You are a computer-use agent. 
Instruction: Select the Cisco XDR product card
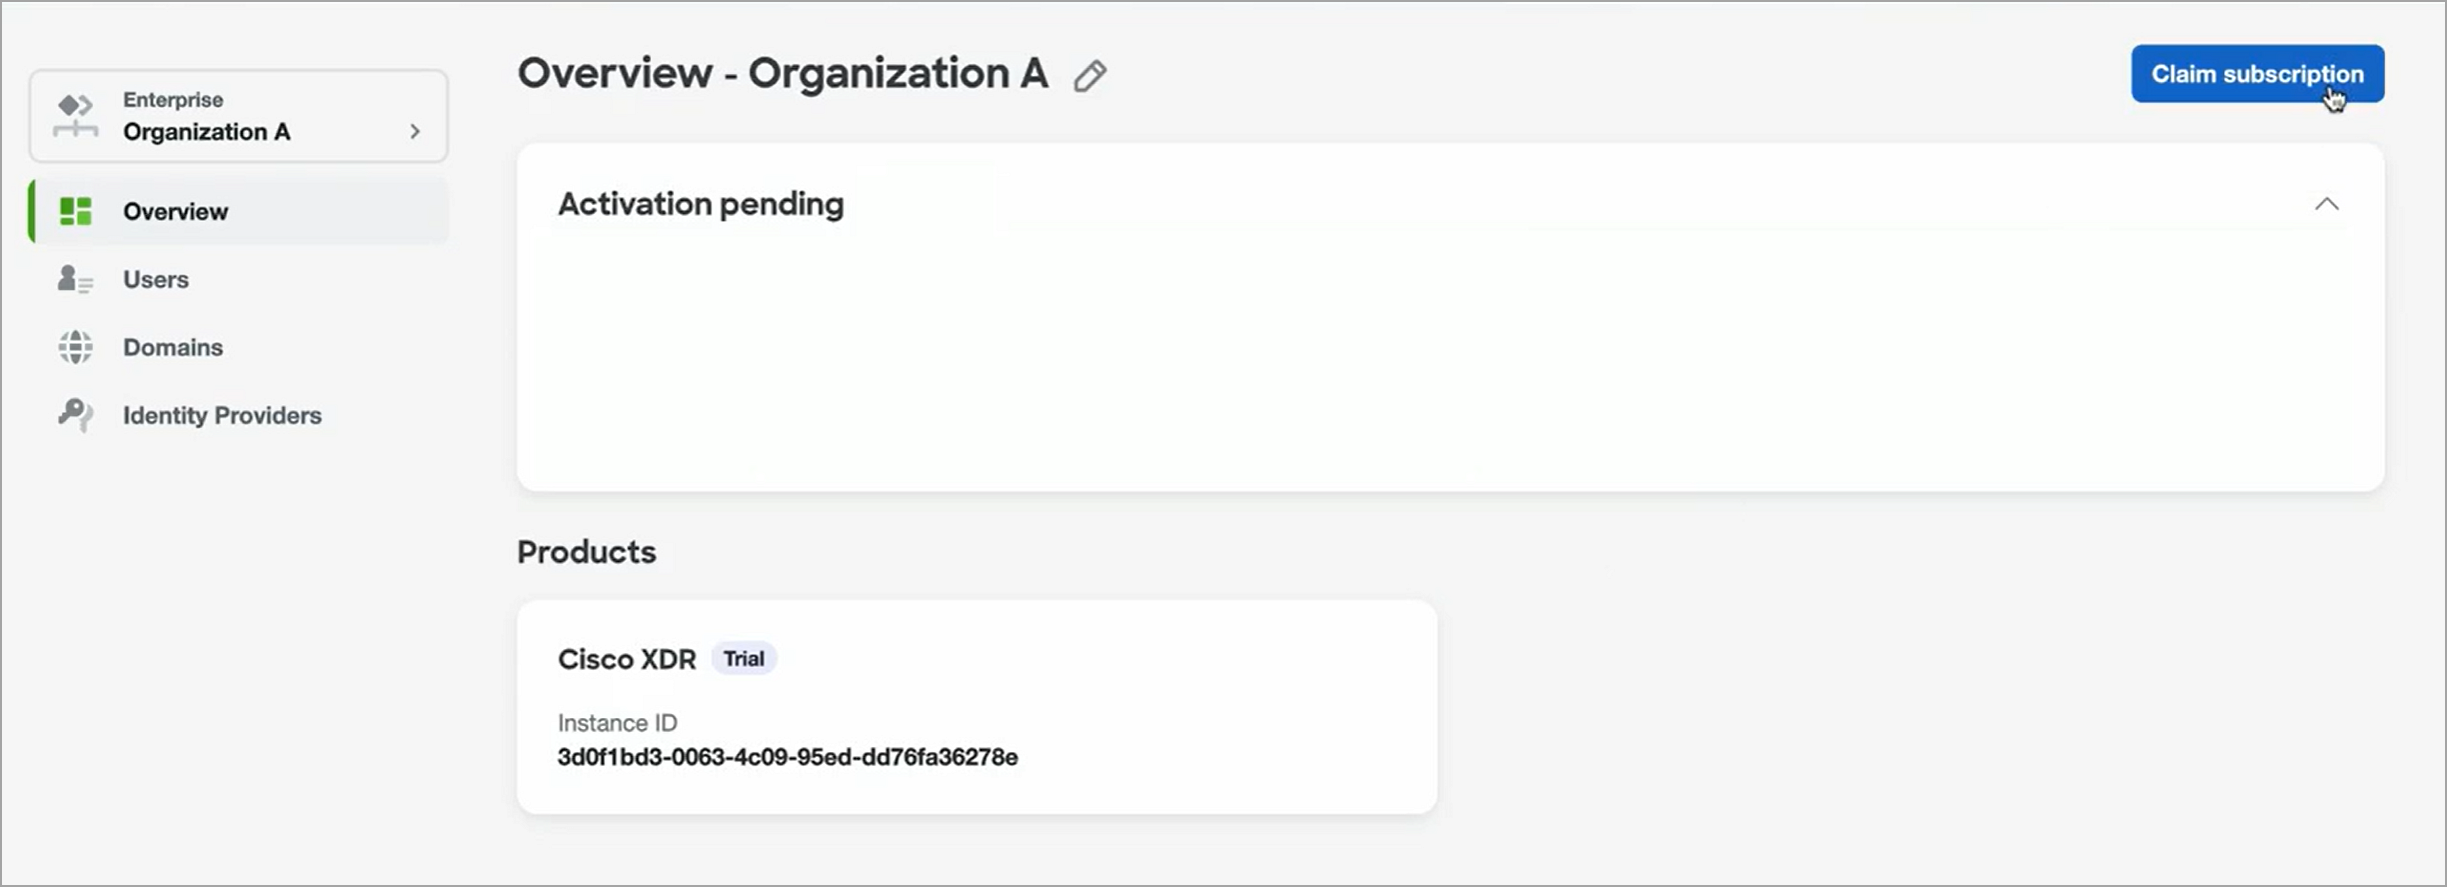tap(977, 707)
